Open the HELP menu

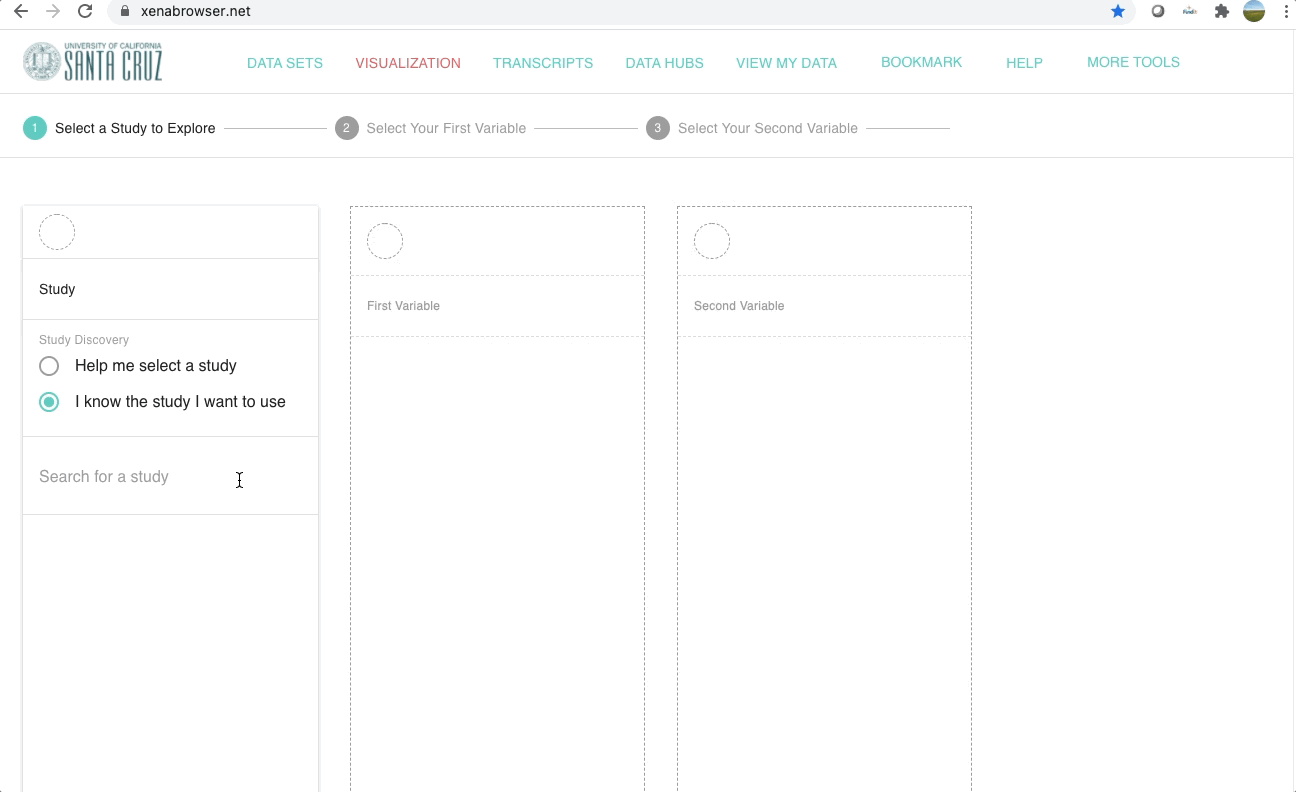(1024, 62)
